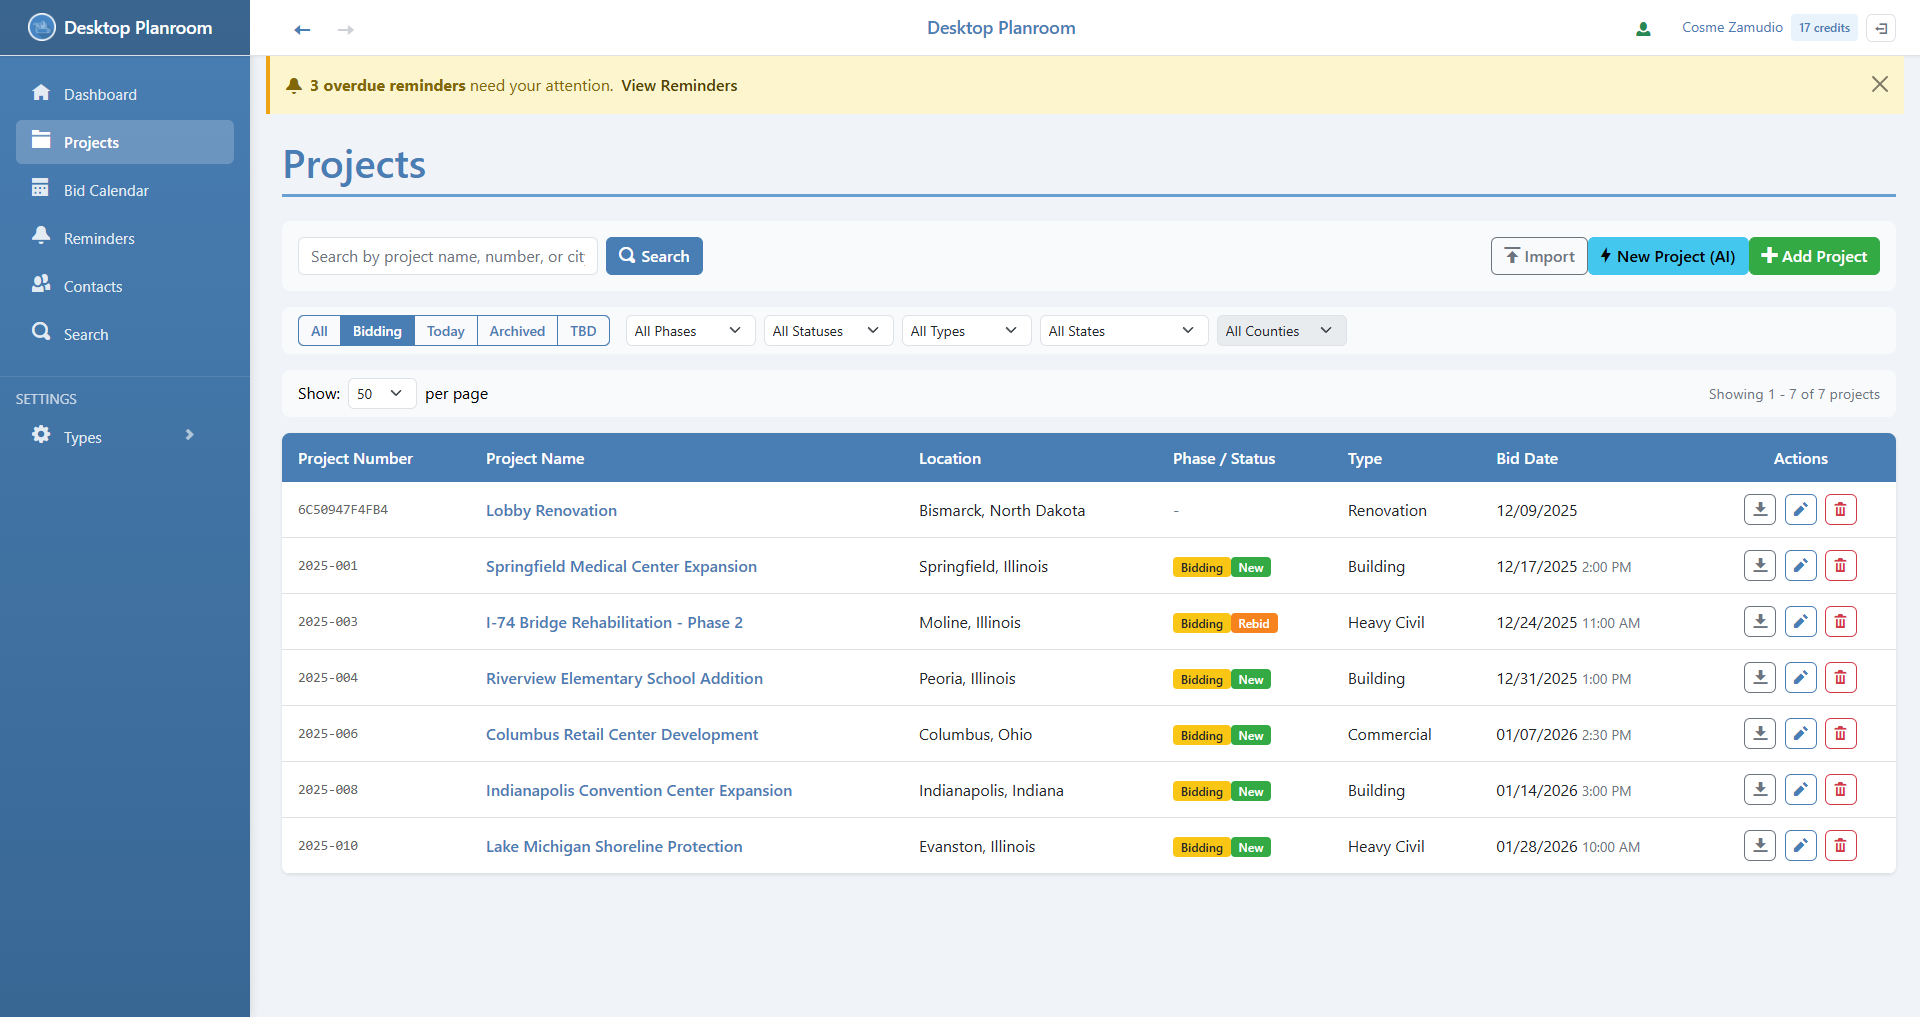Select the All projects tab
Image resolution: width=1920 pixels, height=1017 pixels.
[318, 330]
